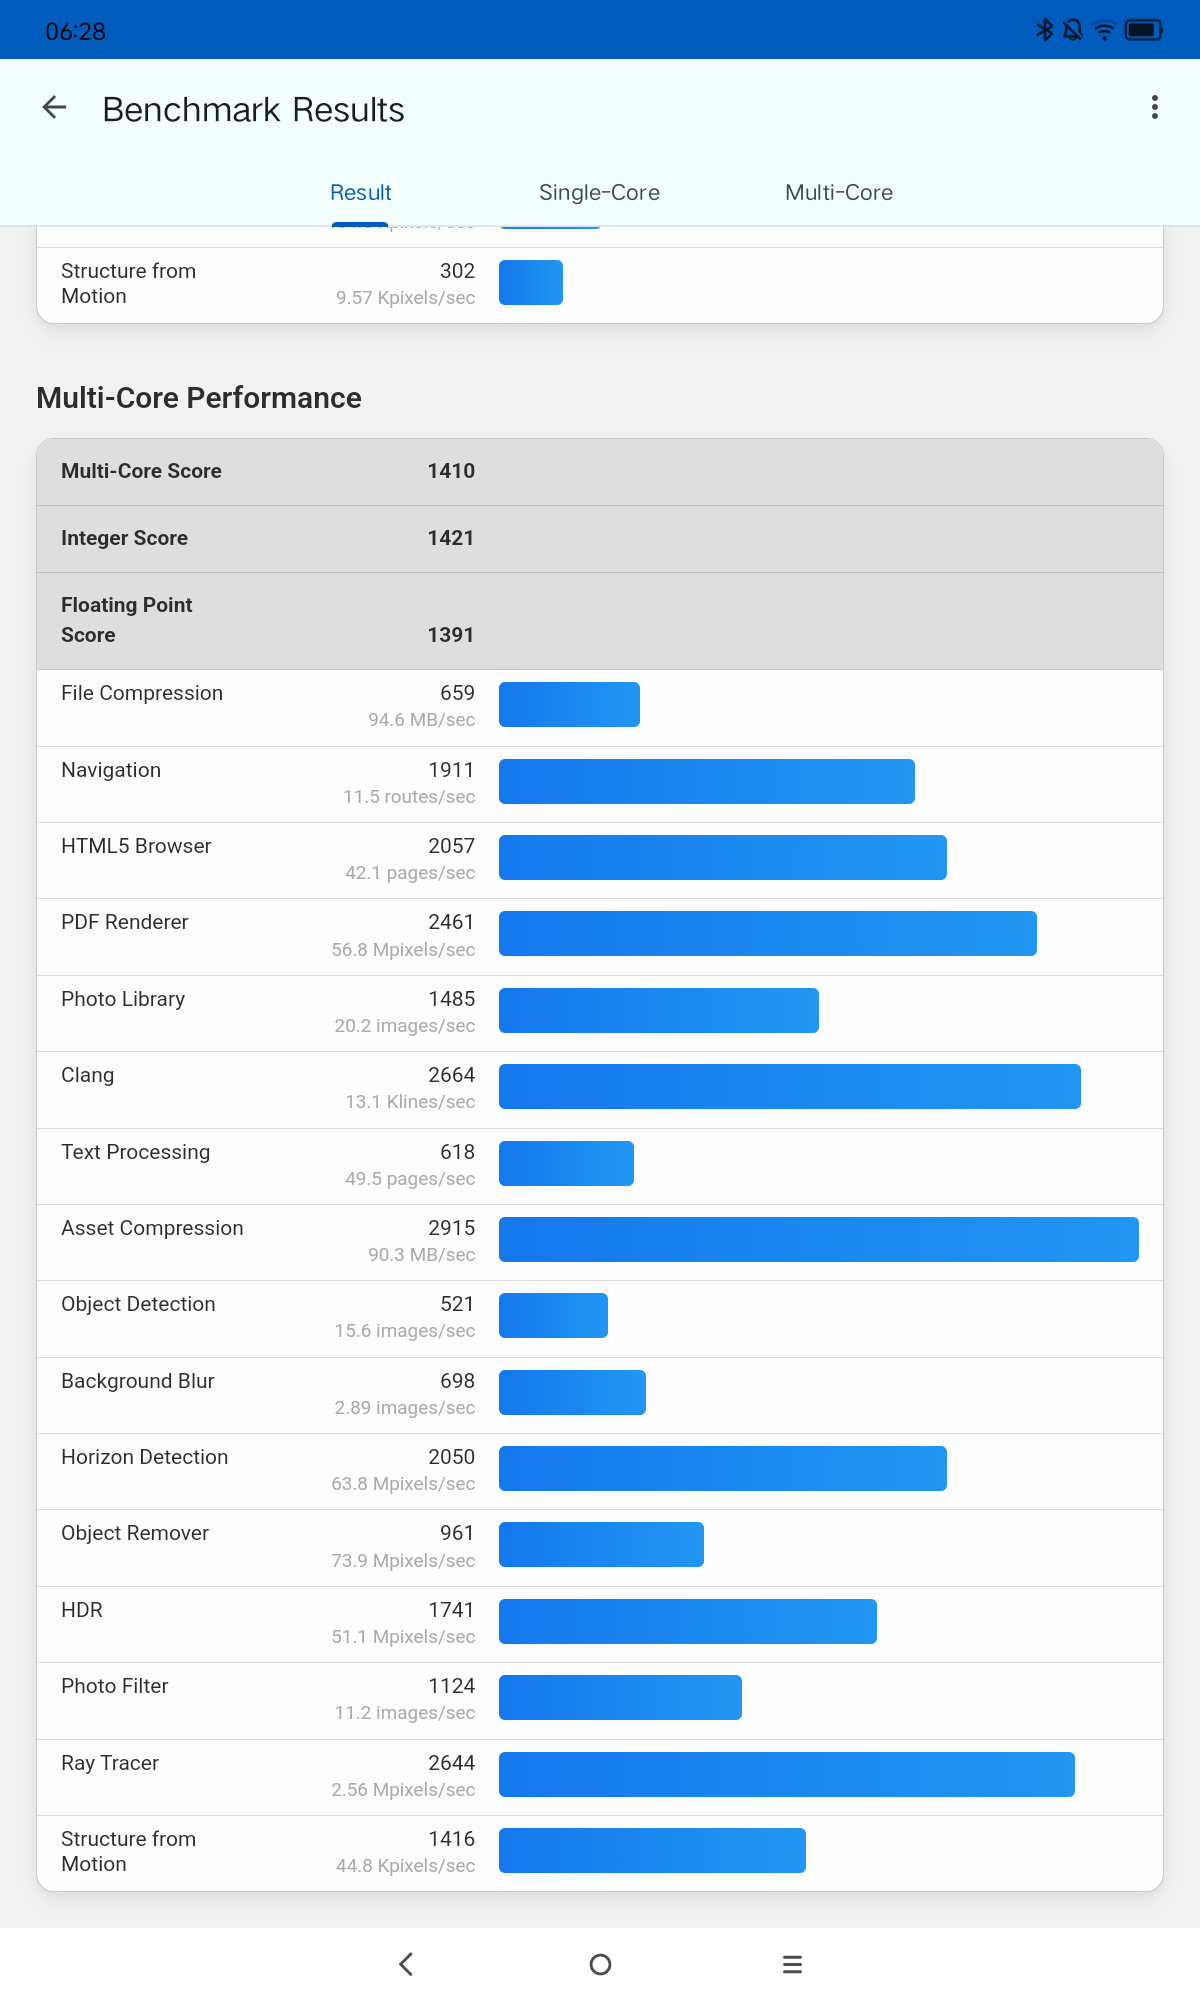The height and width of the screenshot is (2000, 1200).
Task: Open recent apps navigation button
Action: [792, 1964]
